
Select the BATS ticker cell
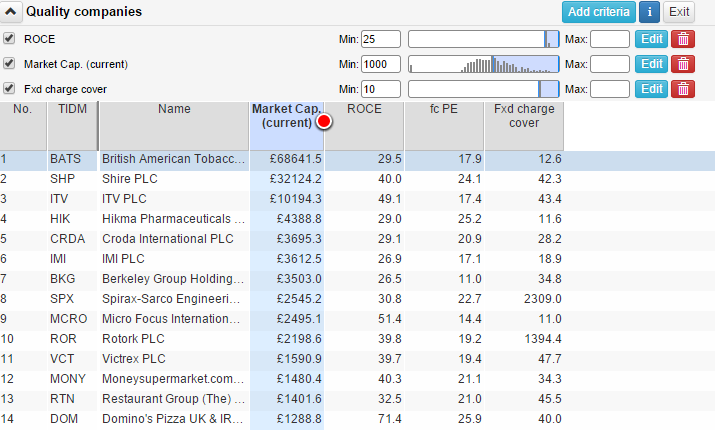pos(65,159)
